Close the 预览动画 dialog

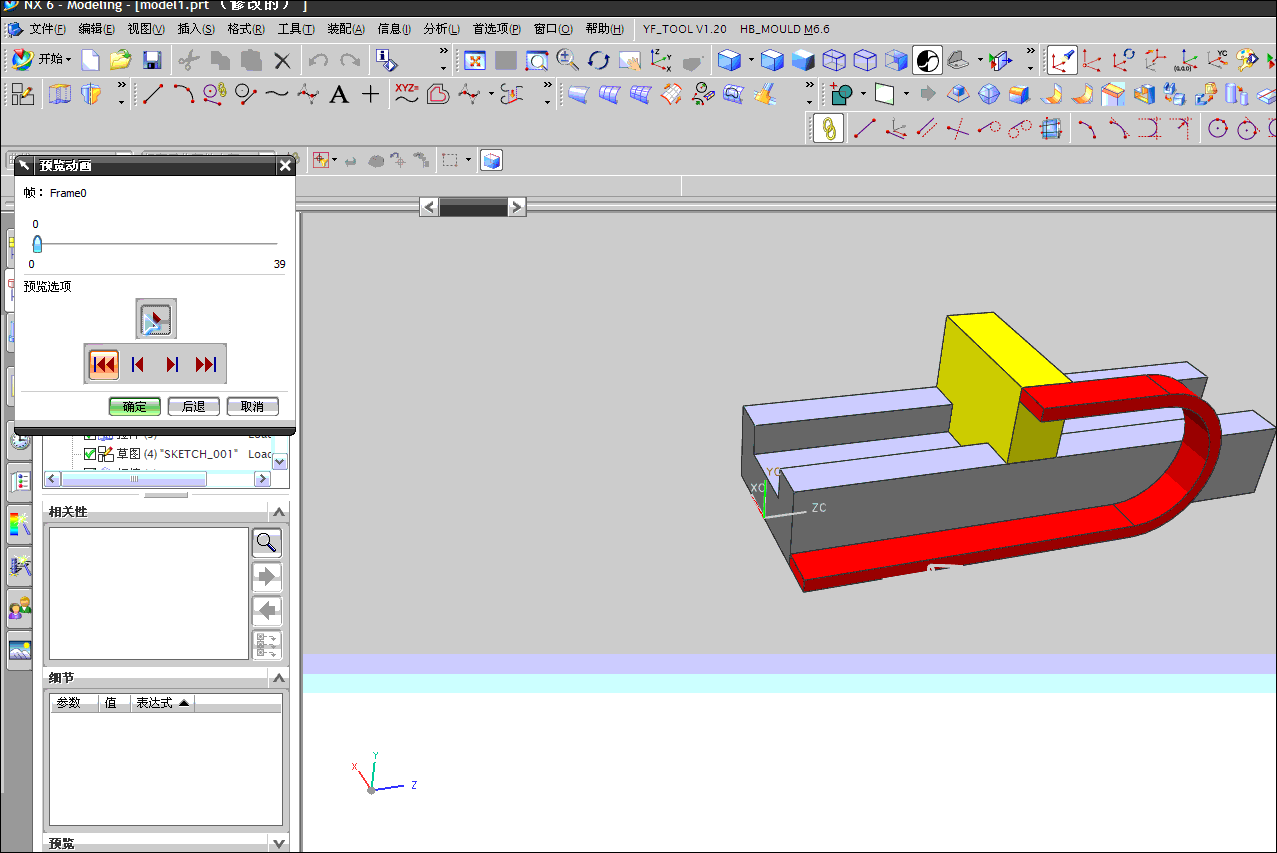pyautogui.click(x=285, y=166)
